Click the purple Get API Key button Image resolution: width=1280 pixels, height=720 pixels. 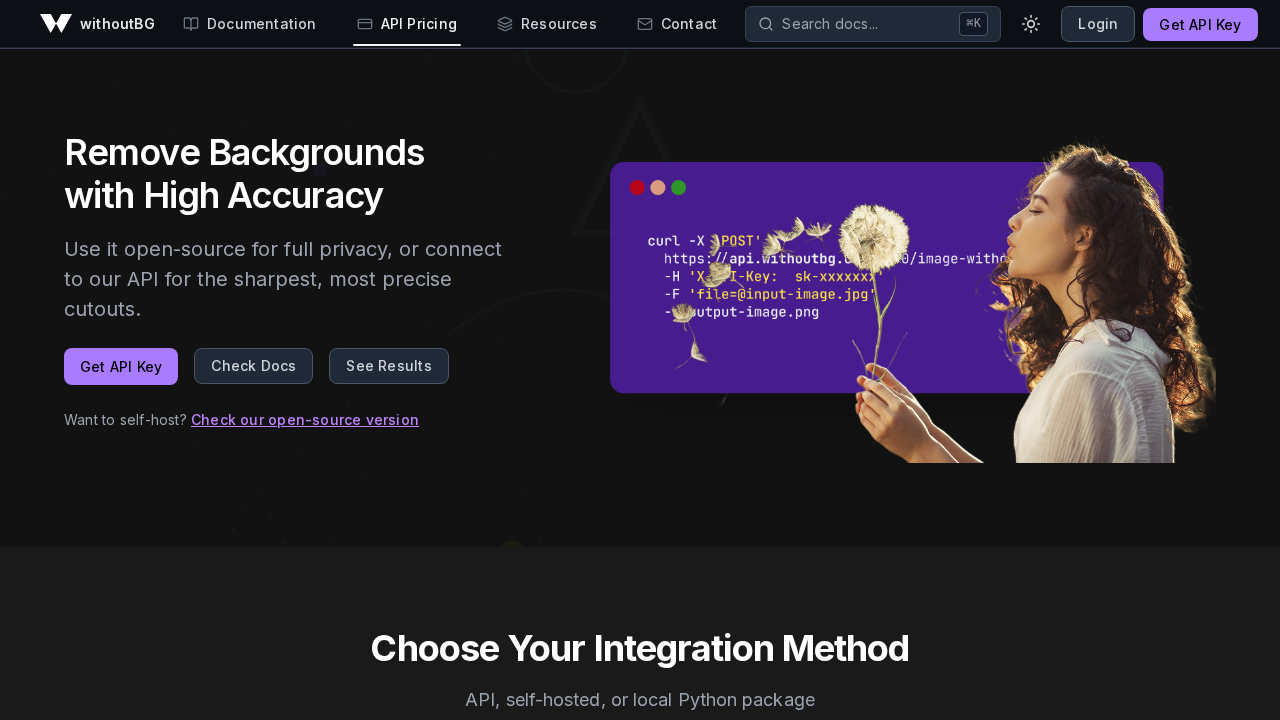tap(1200, 23)
